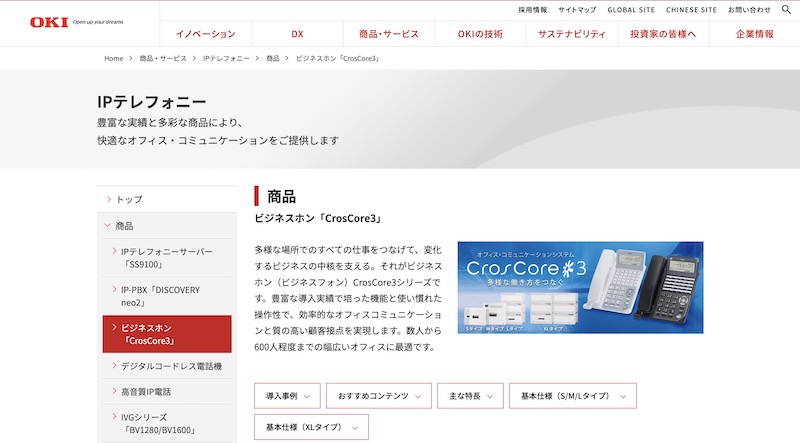Jump to おすすめコンテンツ section
Image resolution: width=800 pixels, height=443 pixels.
pyautogui.click(x=379, y=396)
